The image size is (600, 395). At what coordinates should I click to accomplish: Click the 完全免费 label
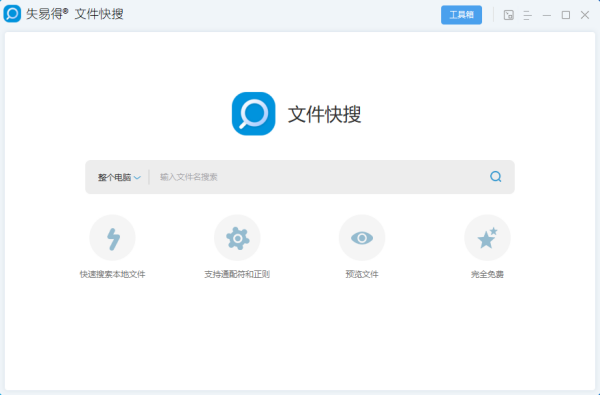tap(487, 274)
